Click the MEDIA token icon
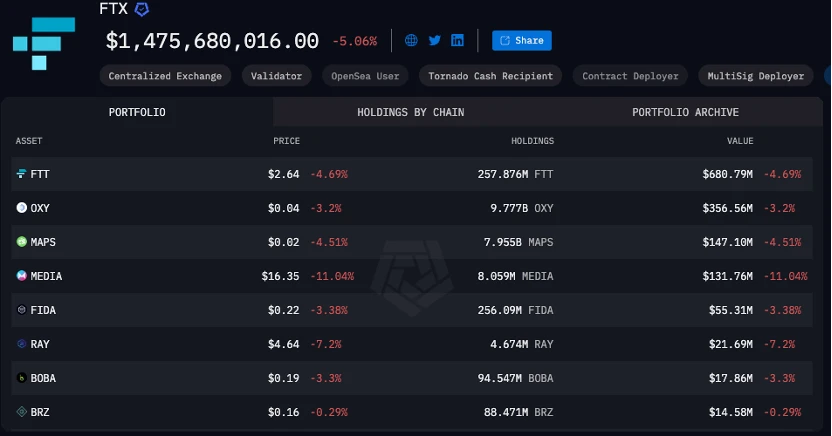Screen dimensions: 832x436 coord(22,276)
